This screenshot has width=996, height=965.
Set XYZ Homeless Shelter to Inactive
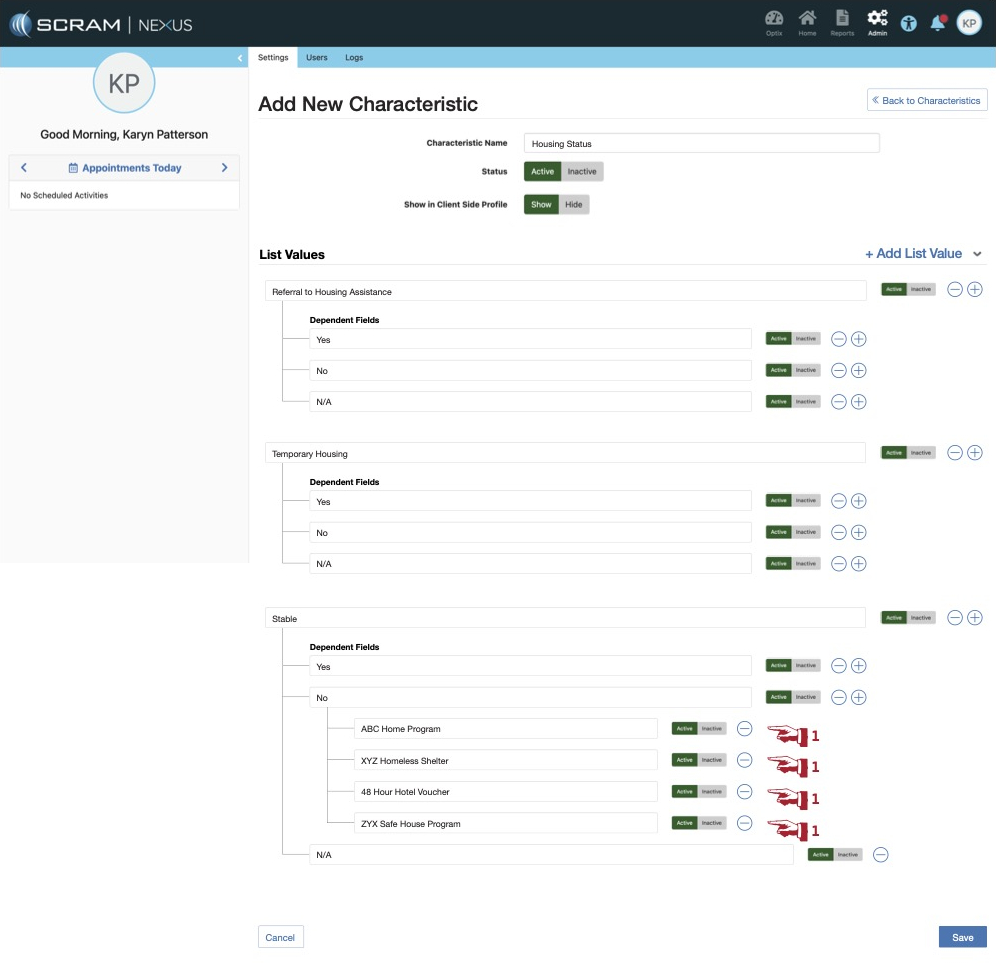click(x=711, y=760)
